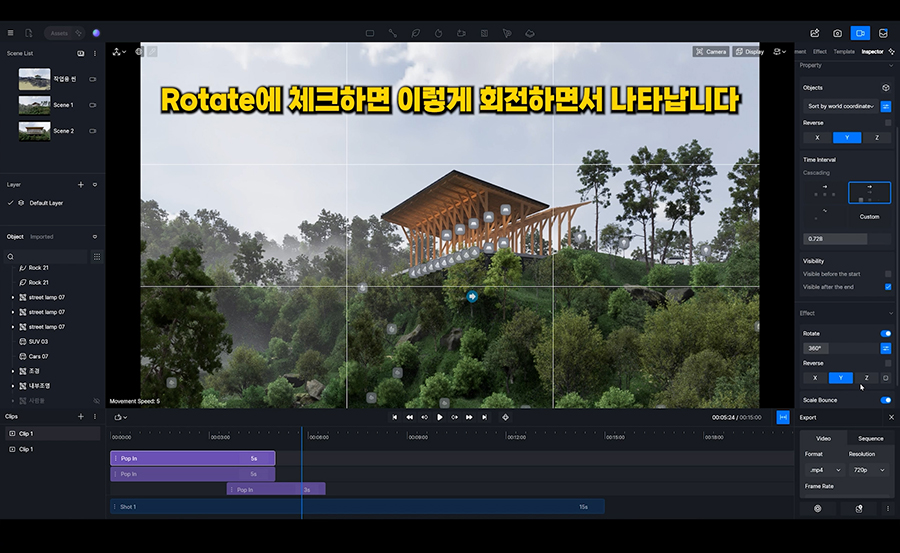Open Scene List more options menu
This screenshot has width=900, height=553.
[x=95, y=53]
